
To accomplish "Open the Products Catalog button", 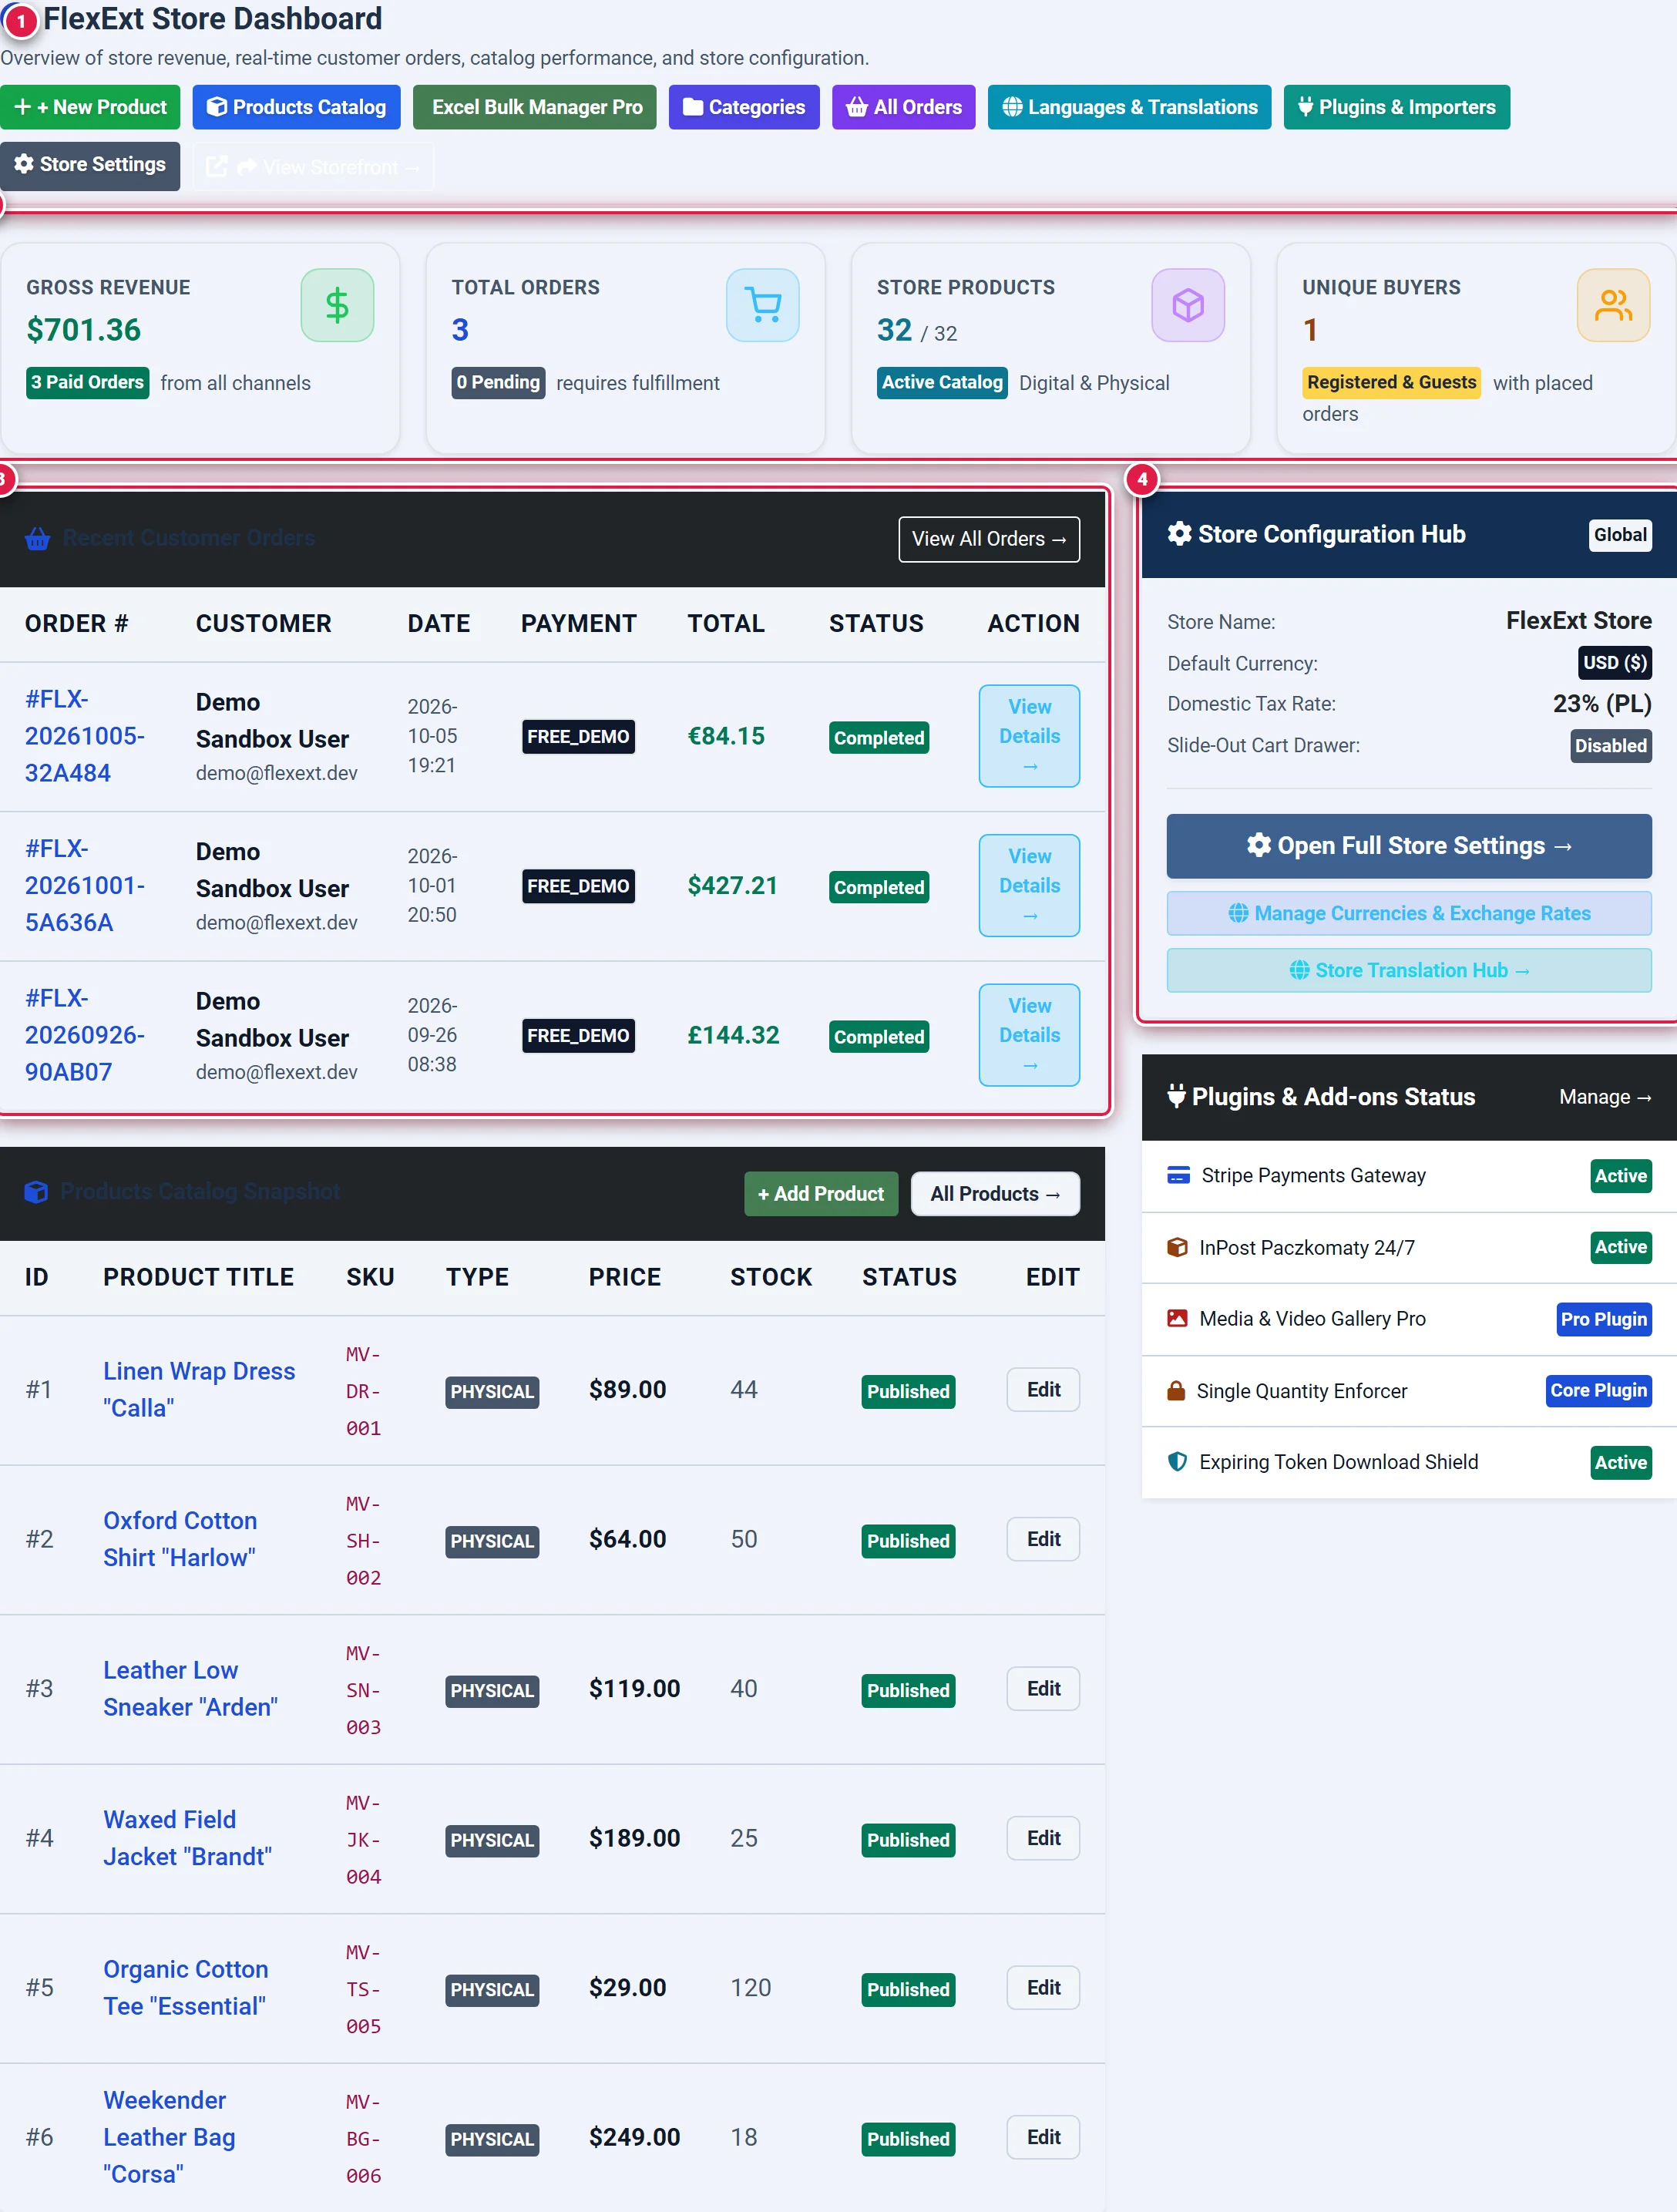I will [296, 107].
